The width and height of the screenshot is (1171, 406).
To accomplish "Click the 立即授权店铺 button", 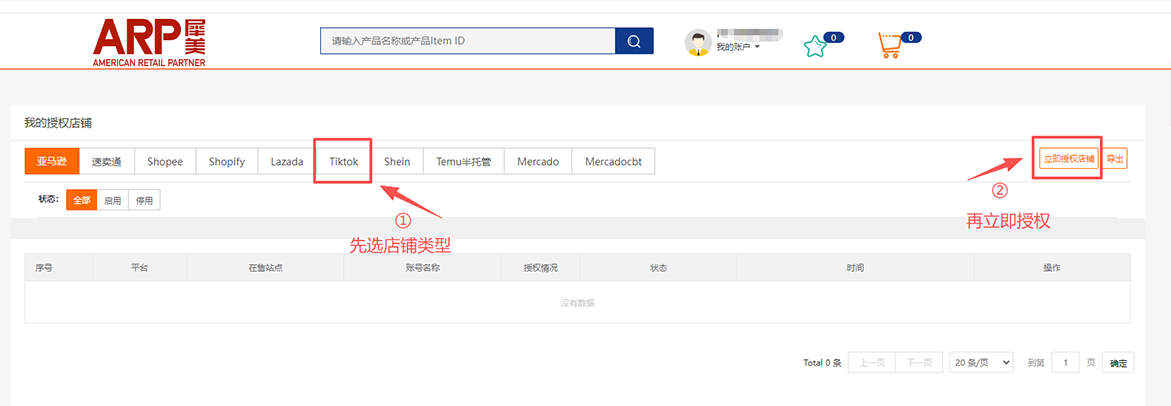I will click(x=1069, y=159).
